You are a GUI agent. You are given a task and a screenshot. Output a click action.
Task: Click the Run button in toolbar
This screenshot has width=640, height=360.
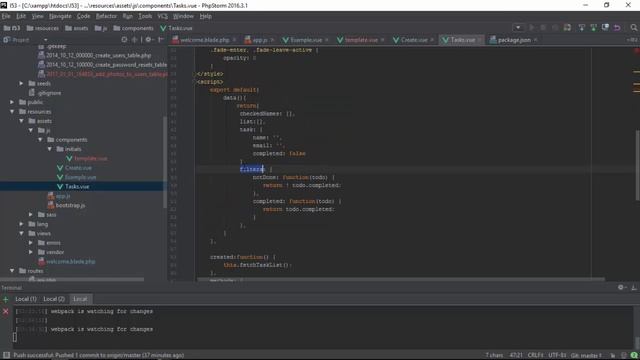531,28
